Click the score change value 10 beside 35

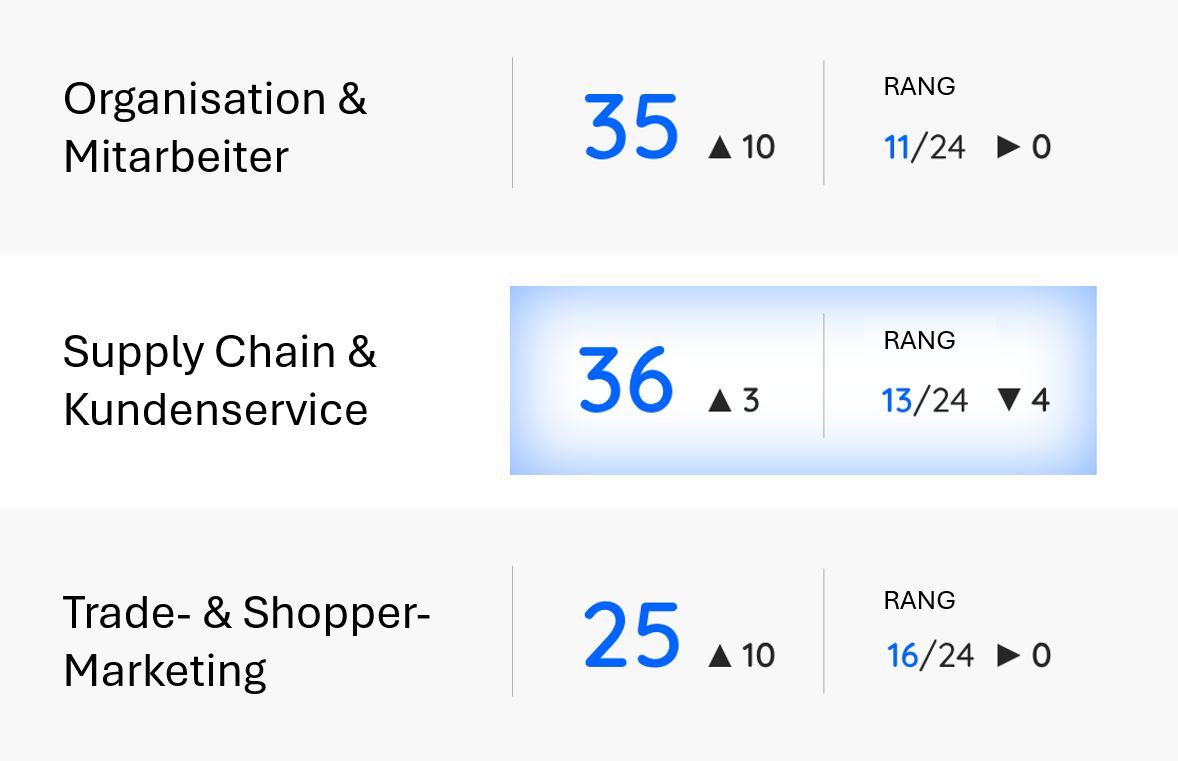(759, 148)
